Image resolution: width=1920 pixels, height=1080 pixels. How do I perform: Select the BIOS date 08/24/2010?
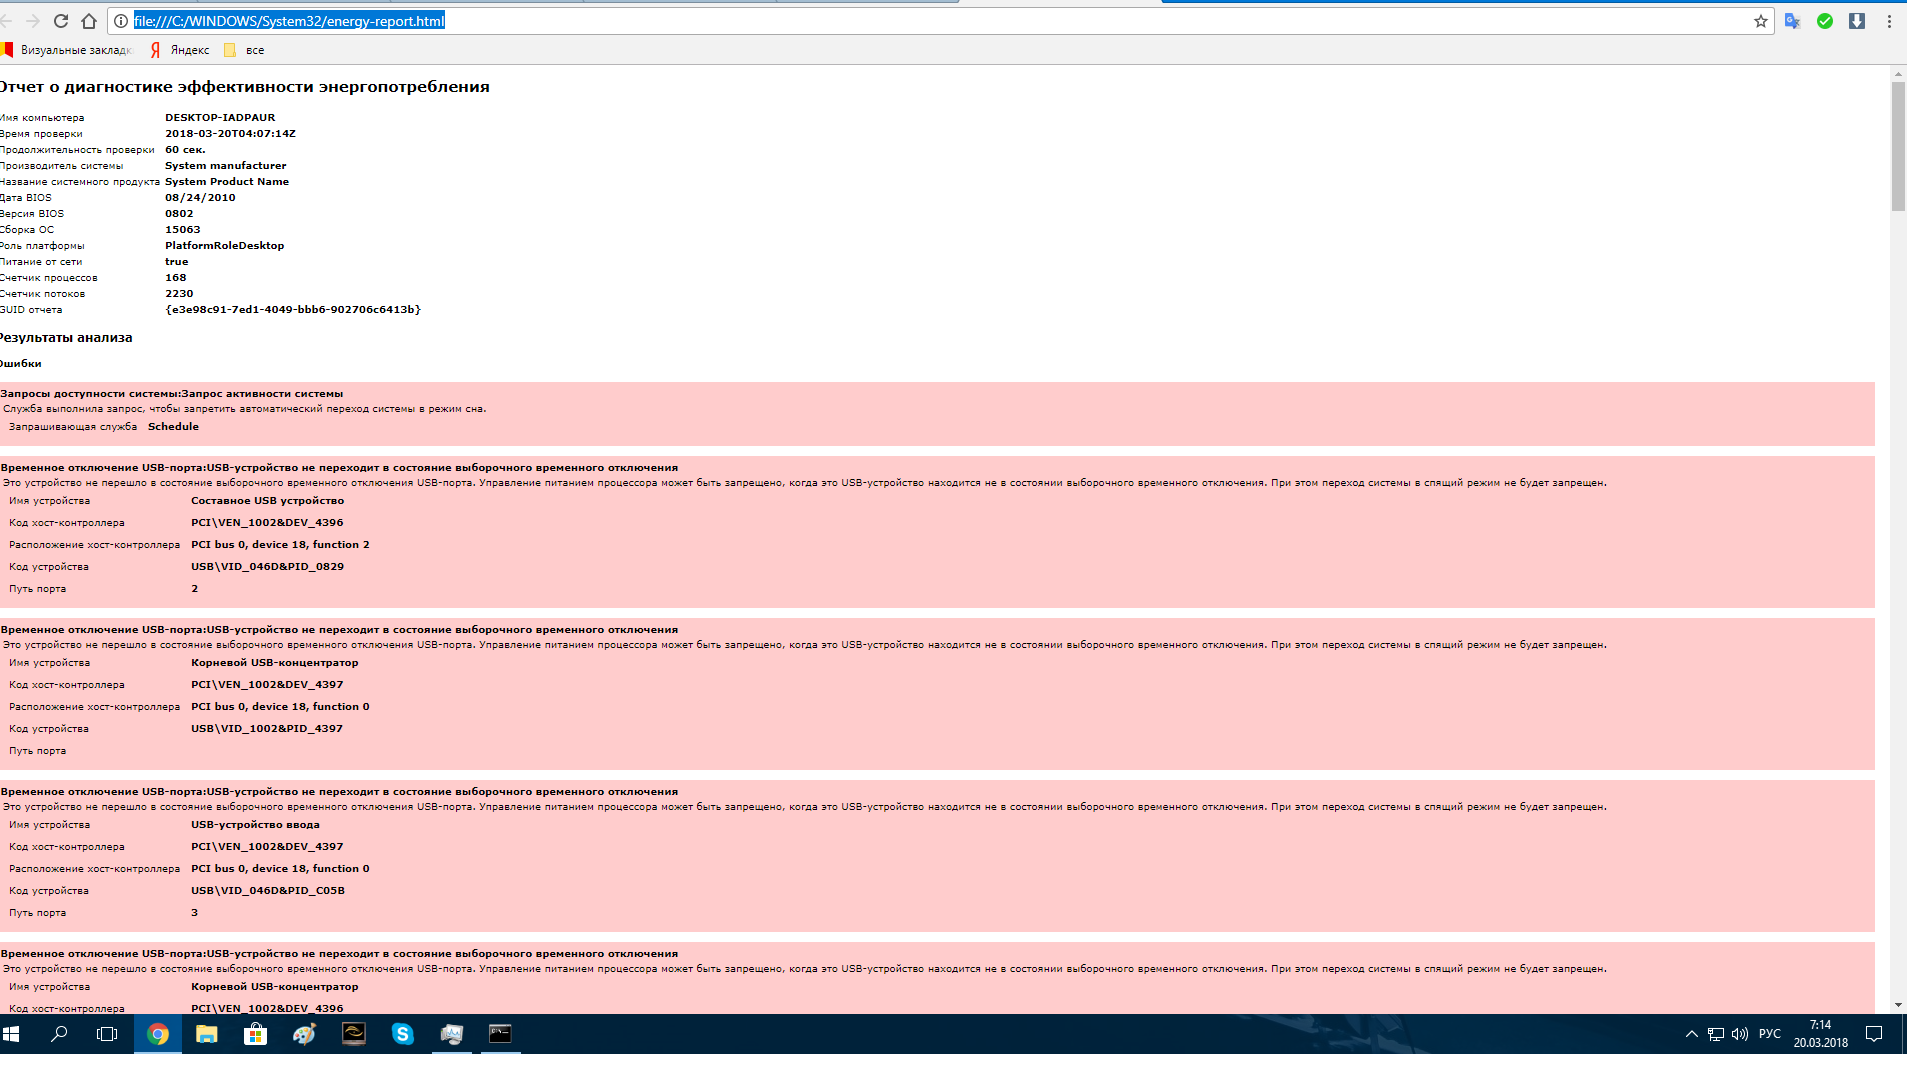(200, 198)
